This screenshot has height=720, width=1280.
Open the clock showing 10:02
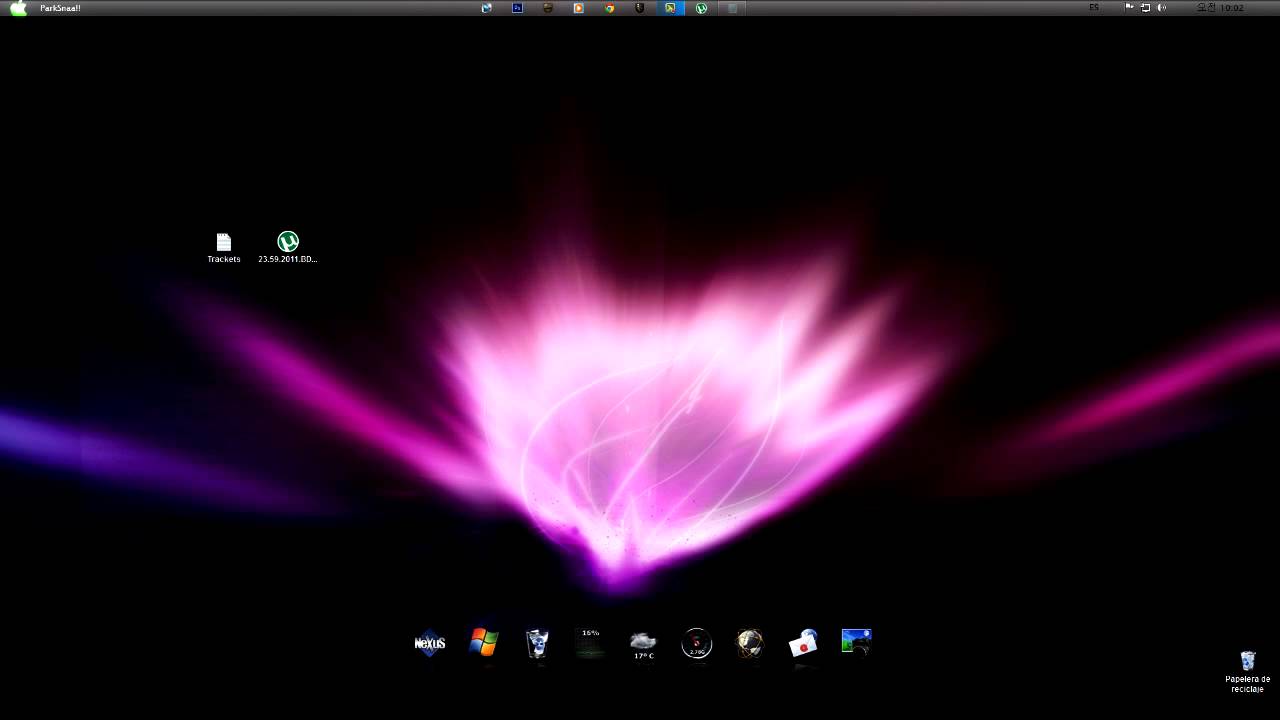click(1221, 7)
